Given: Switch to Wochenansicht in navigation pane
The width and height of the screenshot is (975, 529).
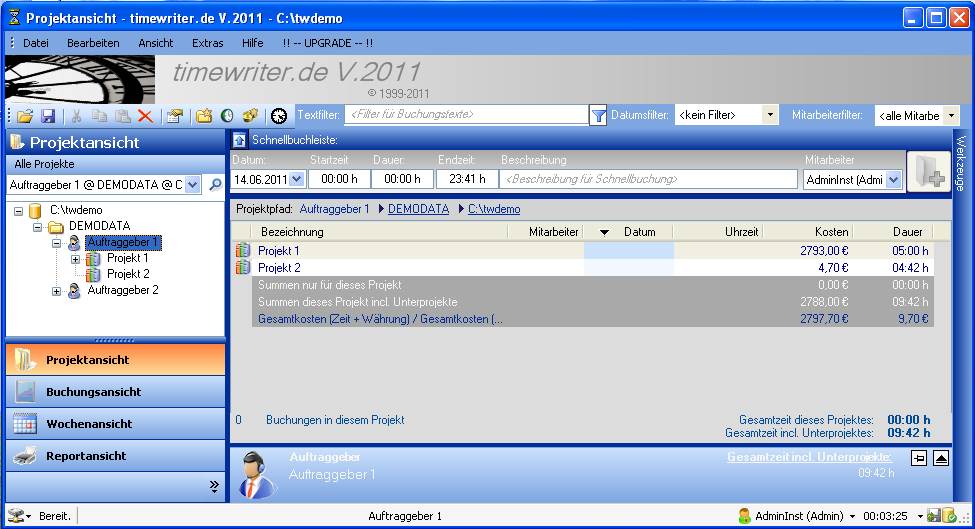Looking at the screenshot, I should [x=116, y=424].
